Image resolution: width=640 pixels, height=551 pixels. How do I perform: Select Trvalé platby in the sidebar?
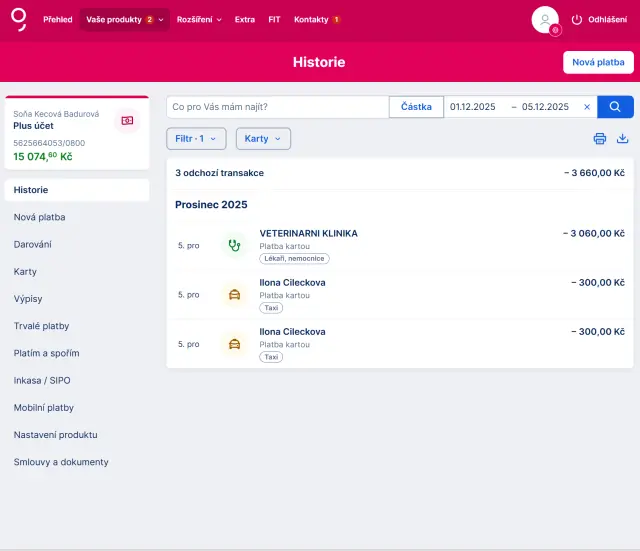click(x=42, y=326)
